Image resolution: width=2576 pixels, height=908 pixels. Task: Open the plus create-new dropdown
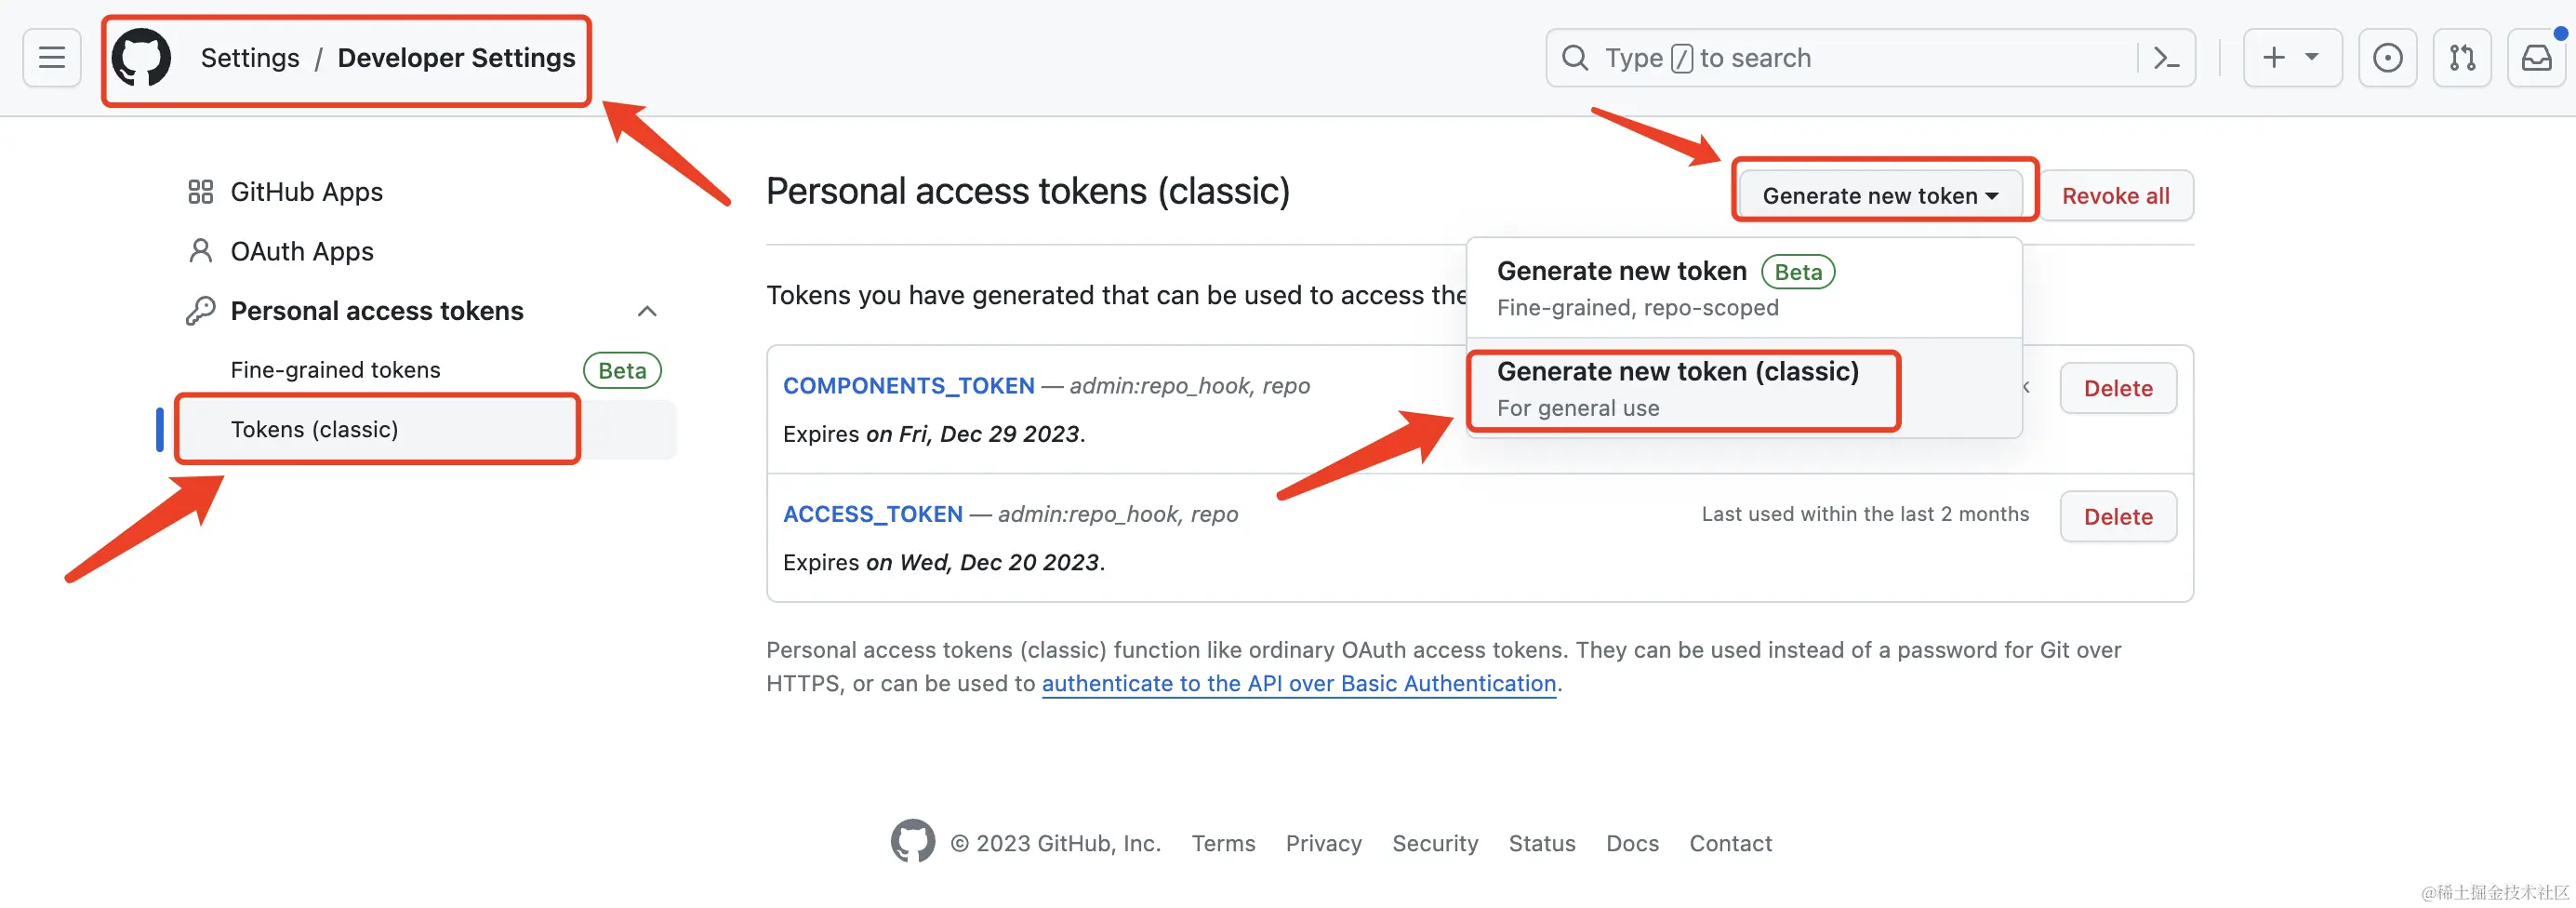pyautogui.click(x=2292, y=58)
